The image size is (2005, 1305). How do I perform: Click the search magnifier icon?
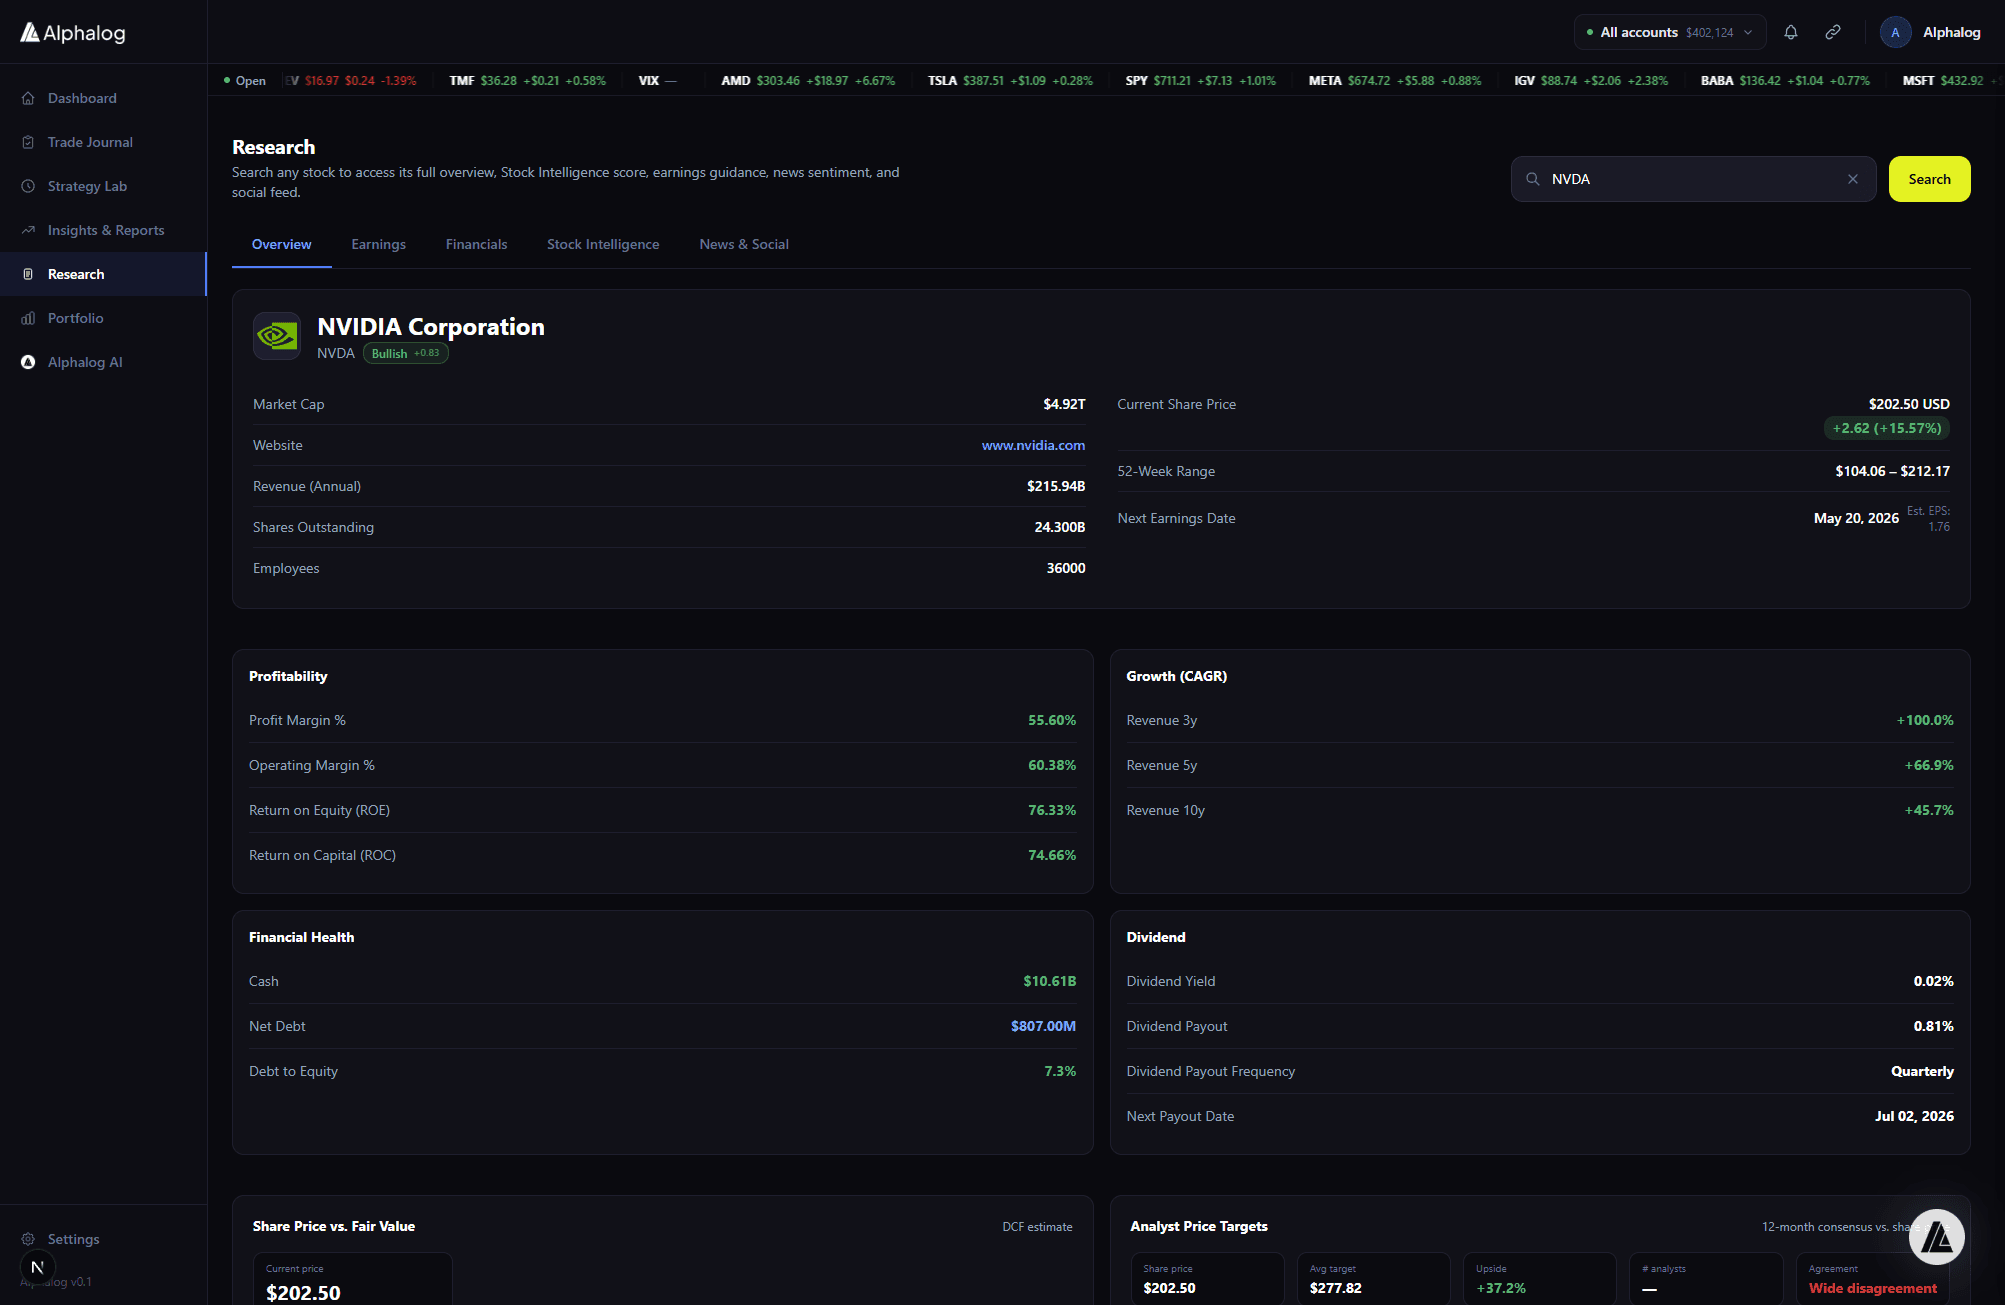(x=1532, y=179)
